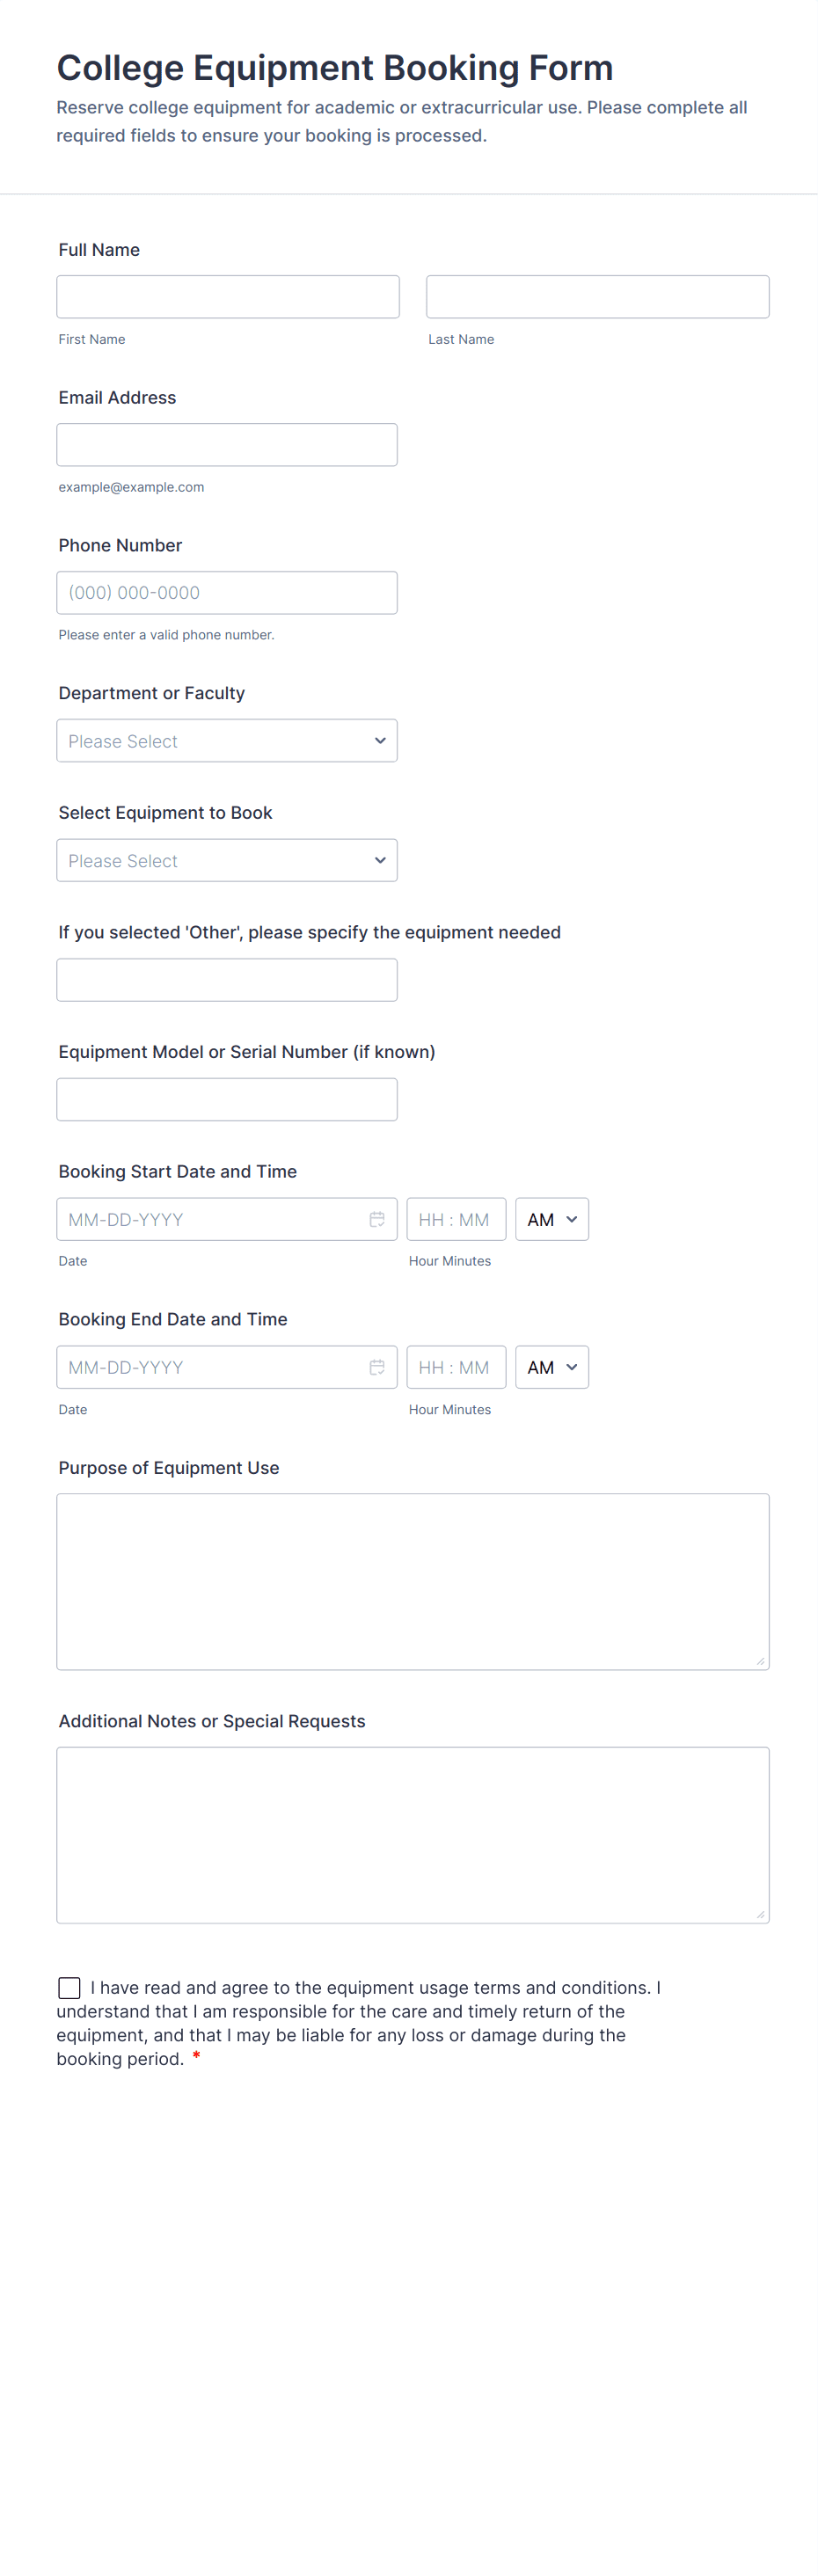818x2576 pixels.
Task: Click the Booking Start Date field
Action: pos(210,1219)
